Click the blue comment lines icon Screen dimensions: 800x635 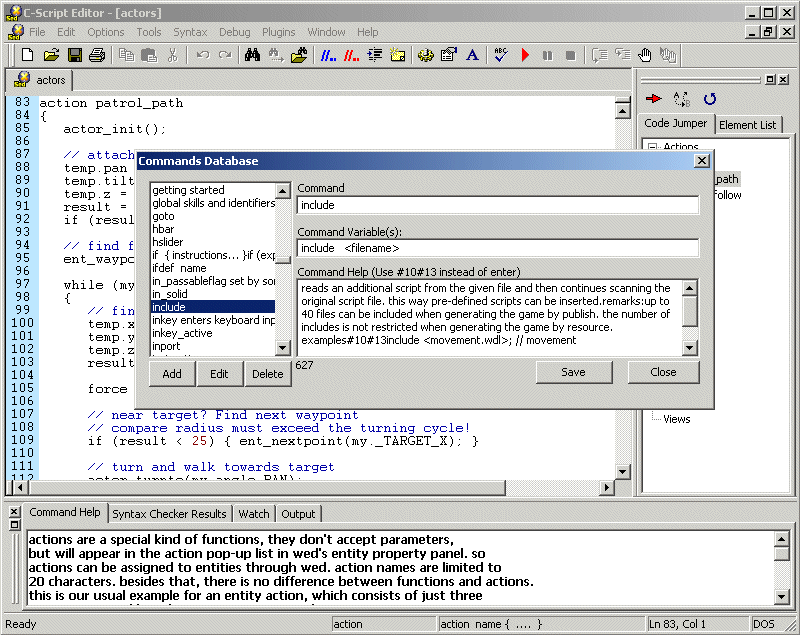(x=327, y=55)
